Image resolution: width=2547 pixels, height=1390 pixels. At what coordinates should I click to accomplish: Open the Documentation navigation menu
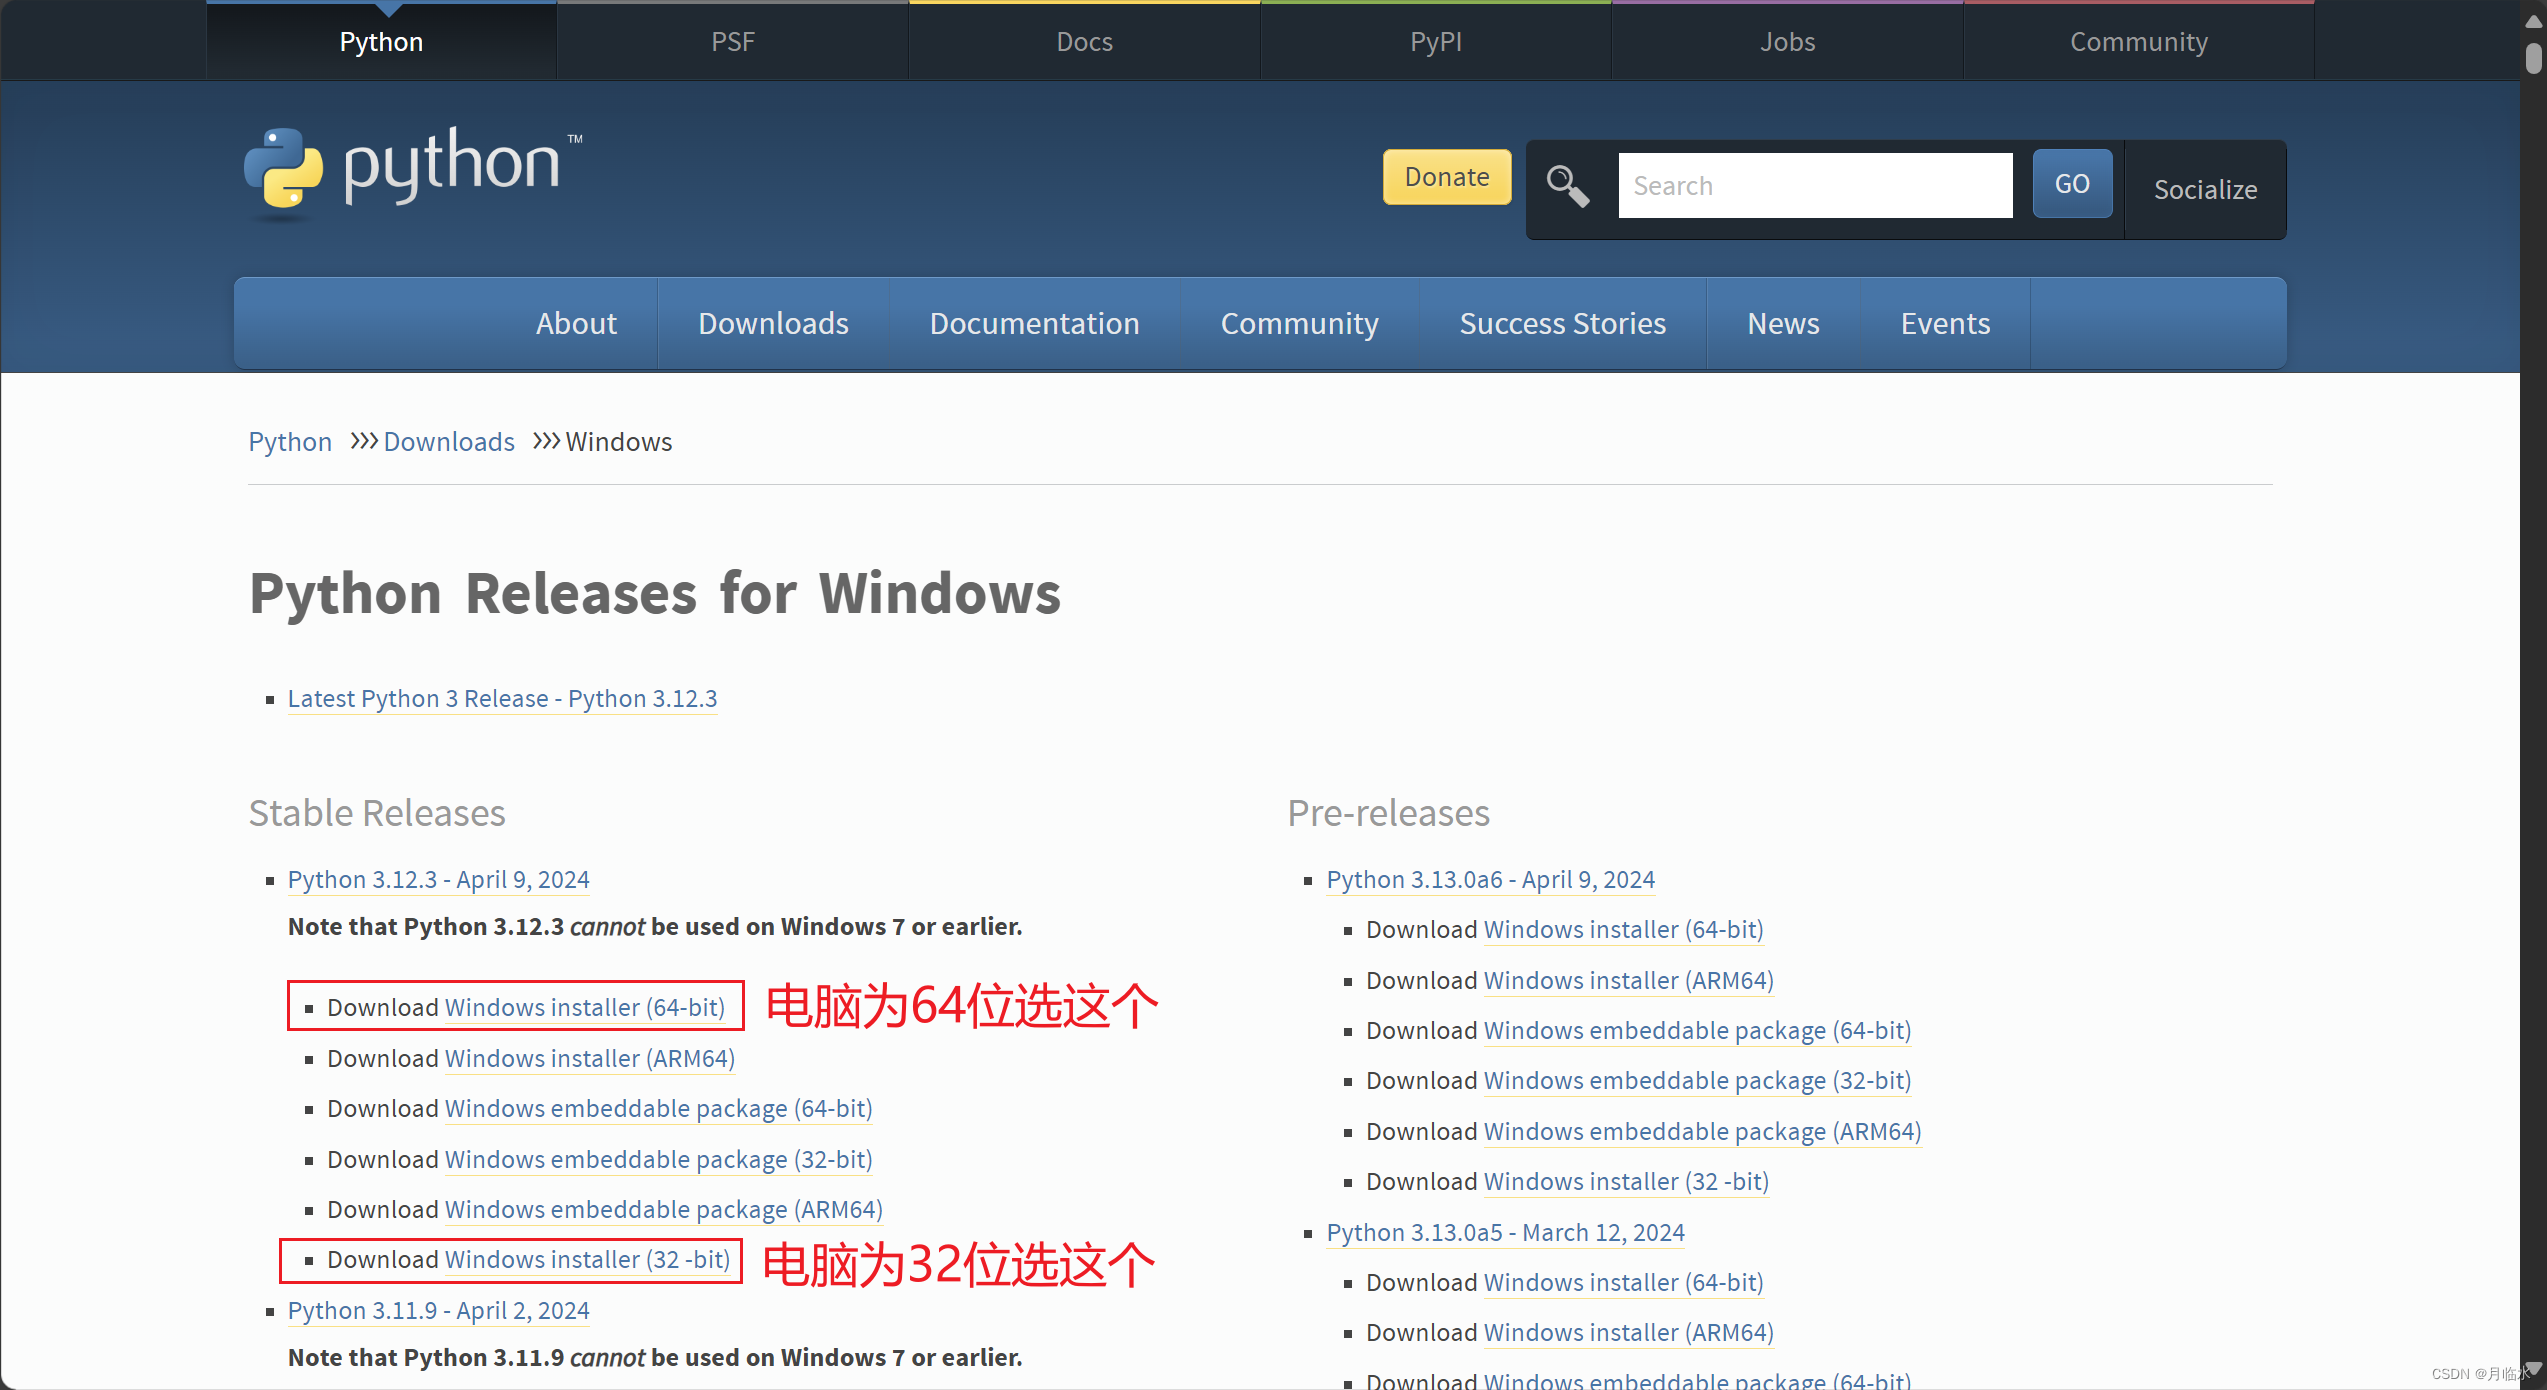pos(1034,323)
